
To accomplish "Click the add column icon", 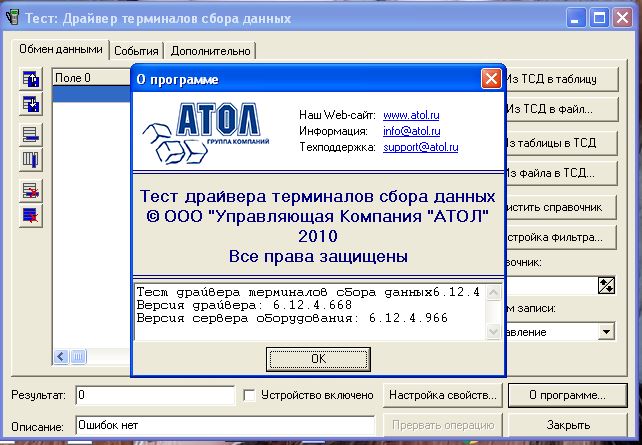I will (x=31, y=158).
